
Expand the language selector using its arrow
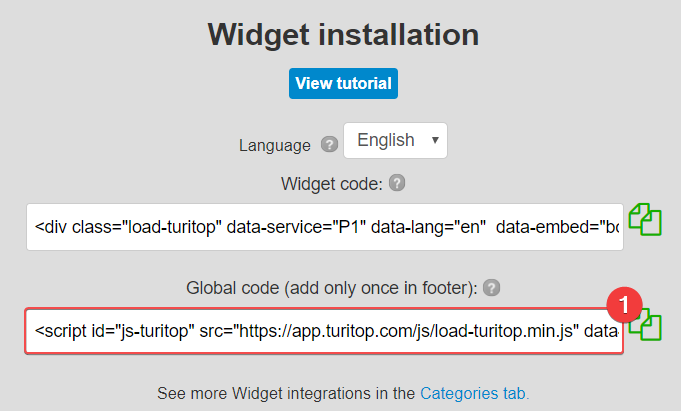(435, 140)
